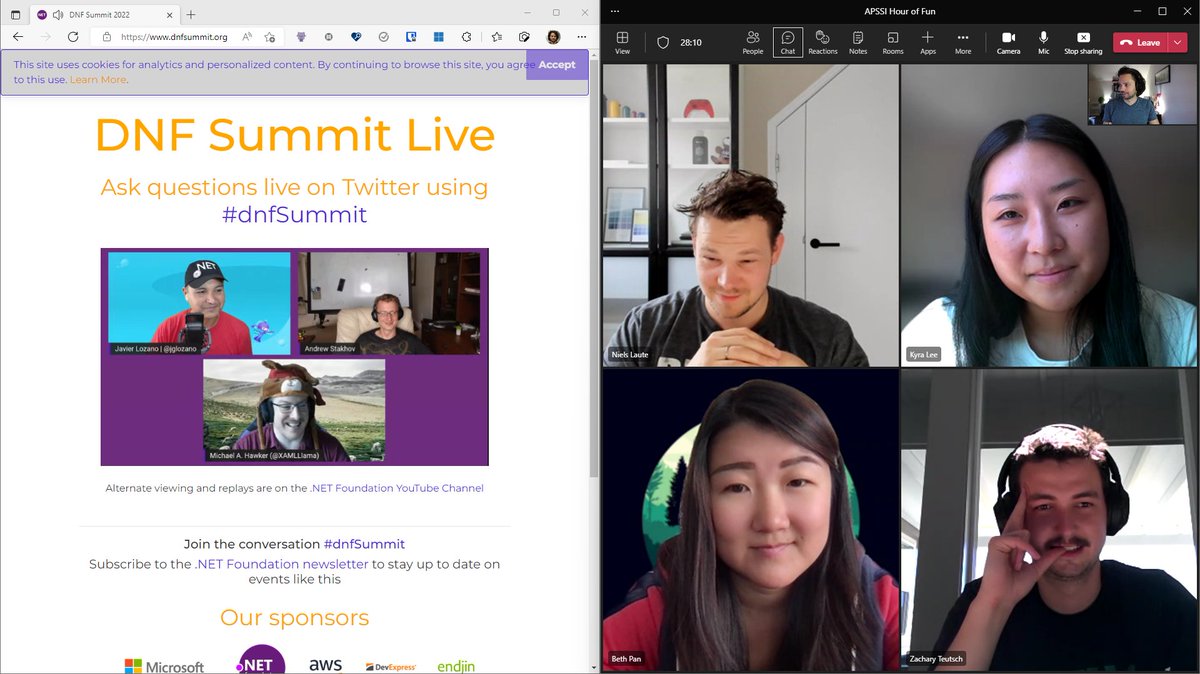This screenshot has width=1200, height=674.
Task: Open the Learn More cookie link
Action: point(98,79)
